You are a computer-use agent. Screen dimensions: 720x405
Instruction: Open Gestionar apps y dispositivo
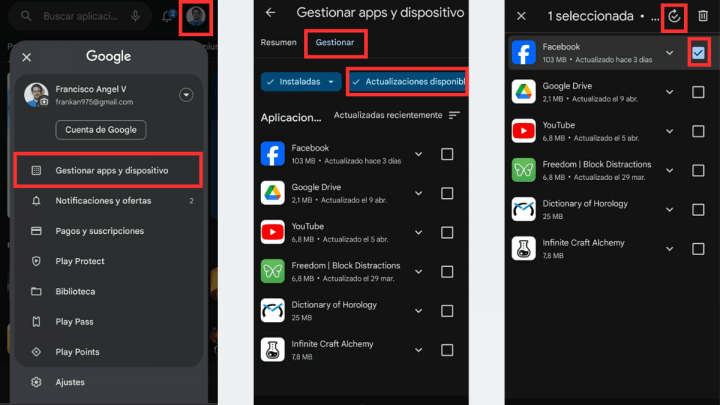tap(108, 170)
